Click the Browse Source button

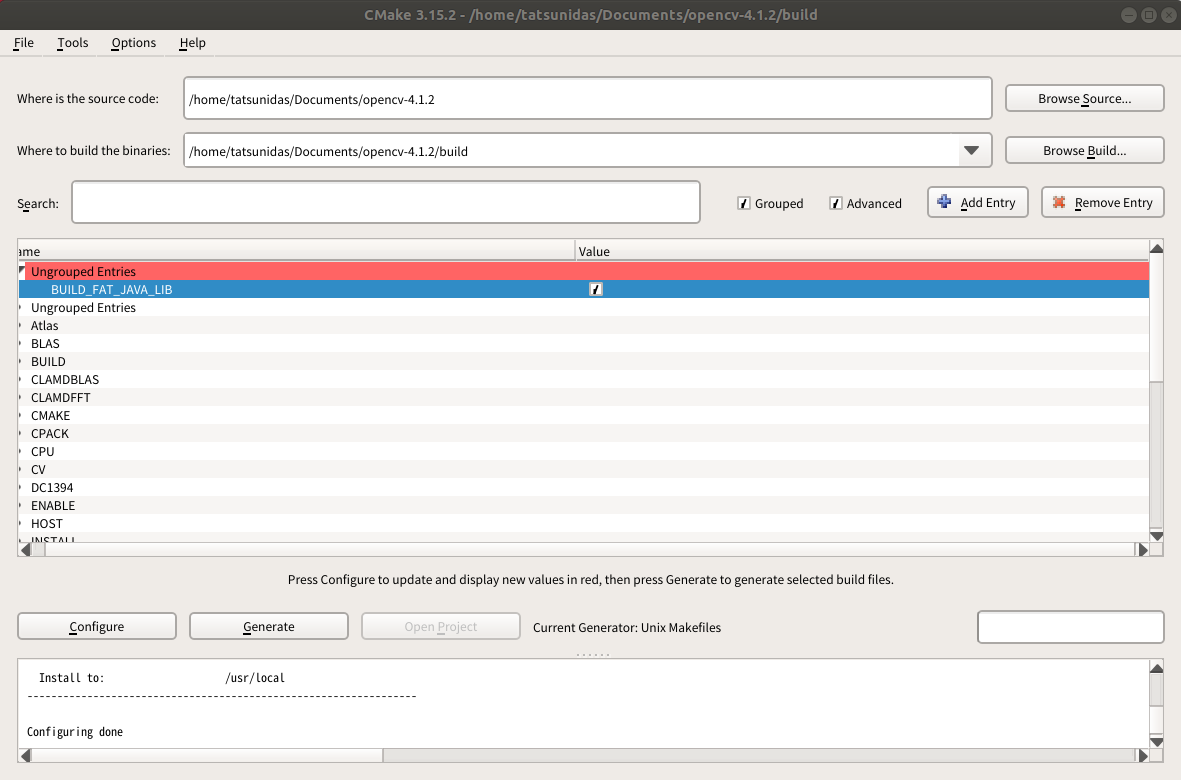(1085, 99)
